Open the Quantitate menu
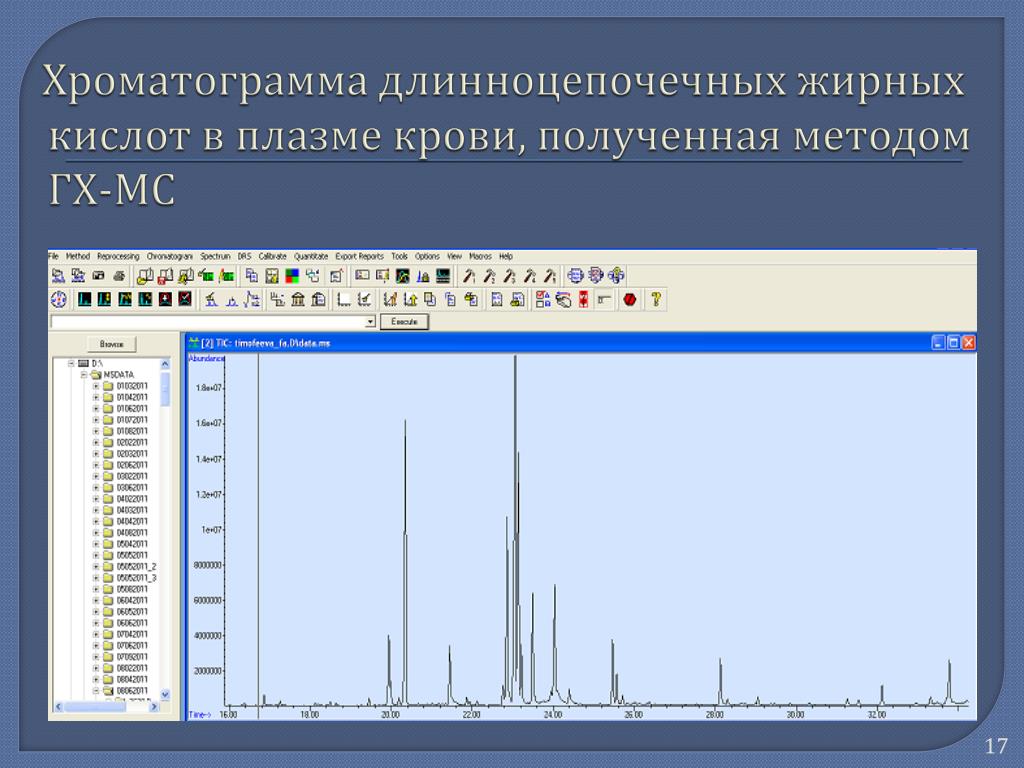The image size is (1024, 768). click(311, 257)
